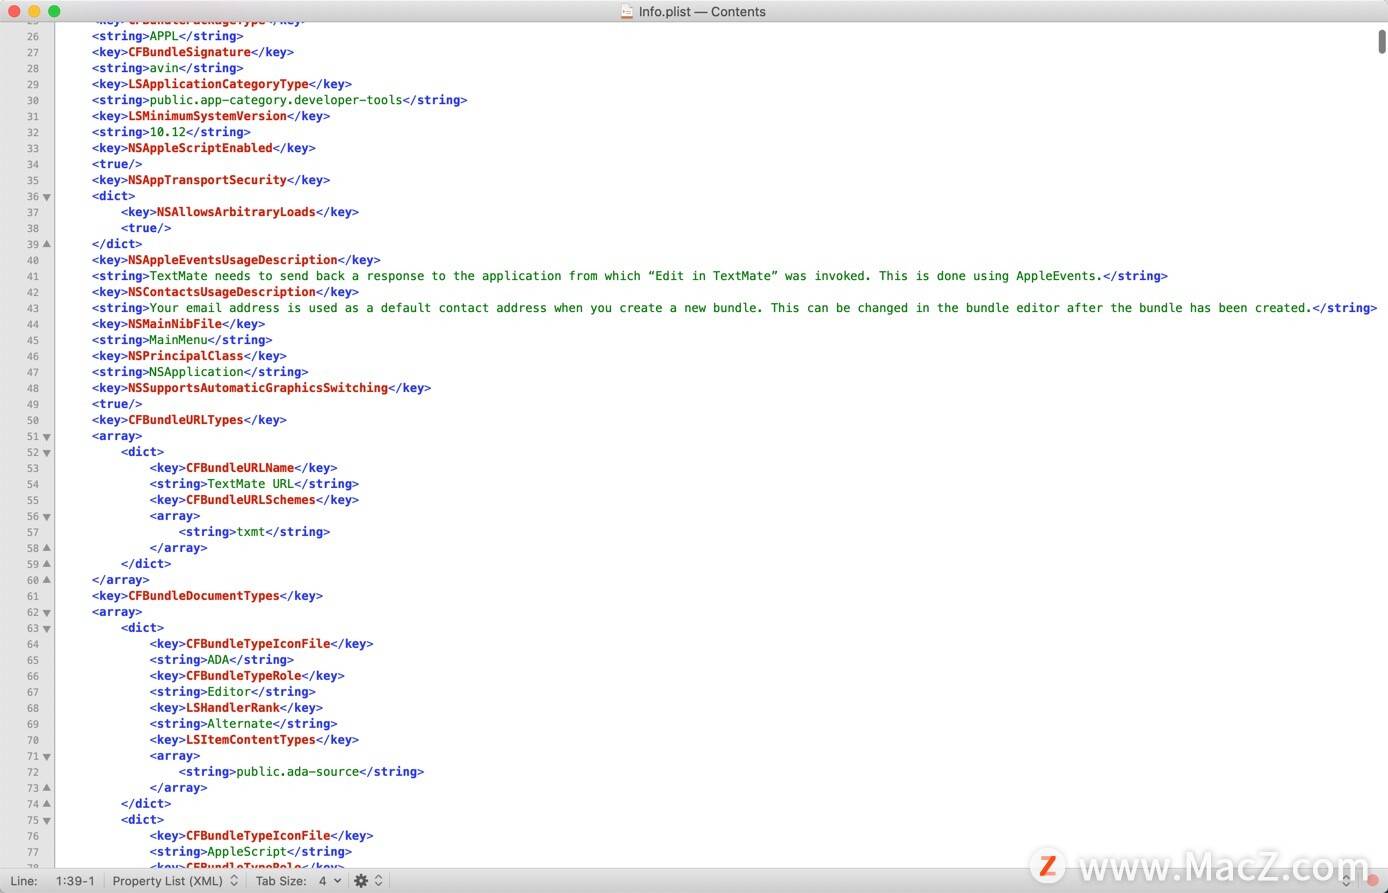Click the fold end marker at line 39
The image size is (1388, 893).
[47, 244]
